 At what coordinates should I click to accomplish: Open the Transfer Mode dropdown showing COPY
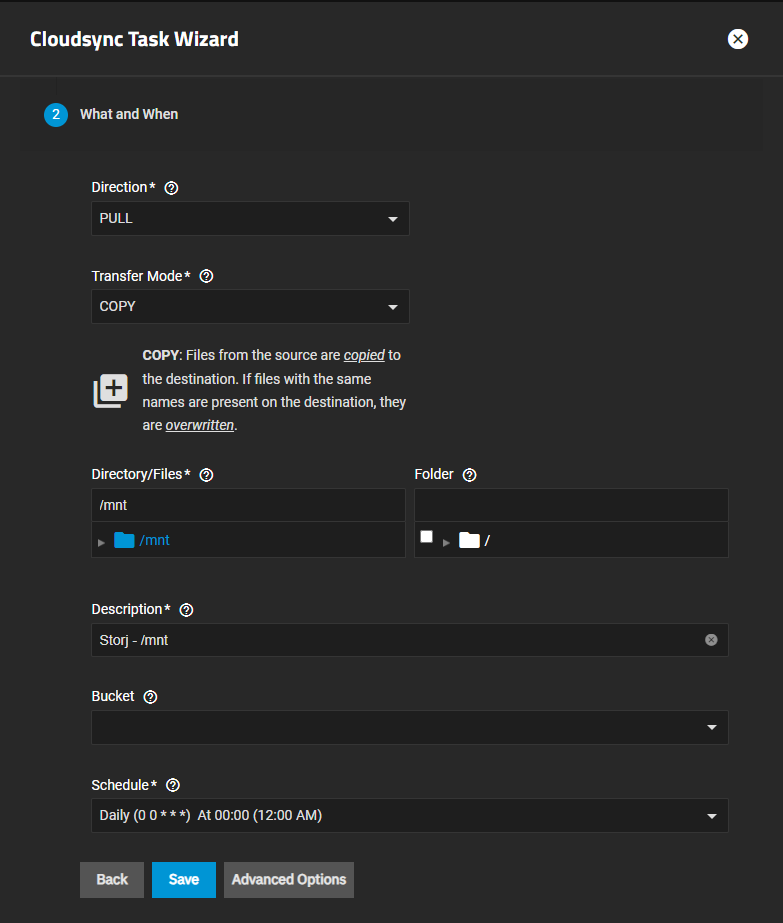(250, 307)
